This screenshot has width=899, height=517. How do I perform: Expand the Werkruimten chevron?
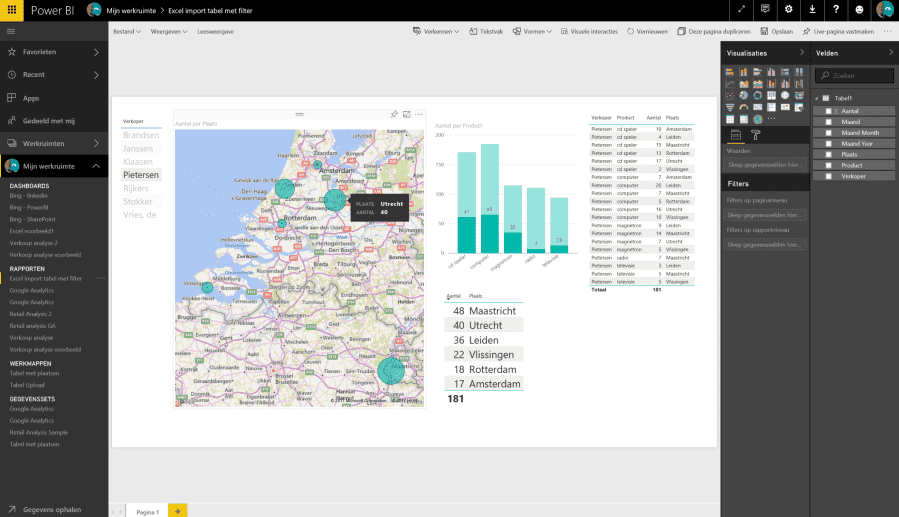coord(96,144)
